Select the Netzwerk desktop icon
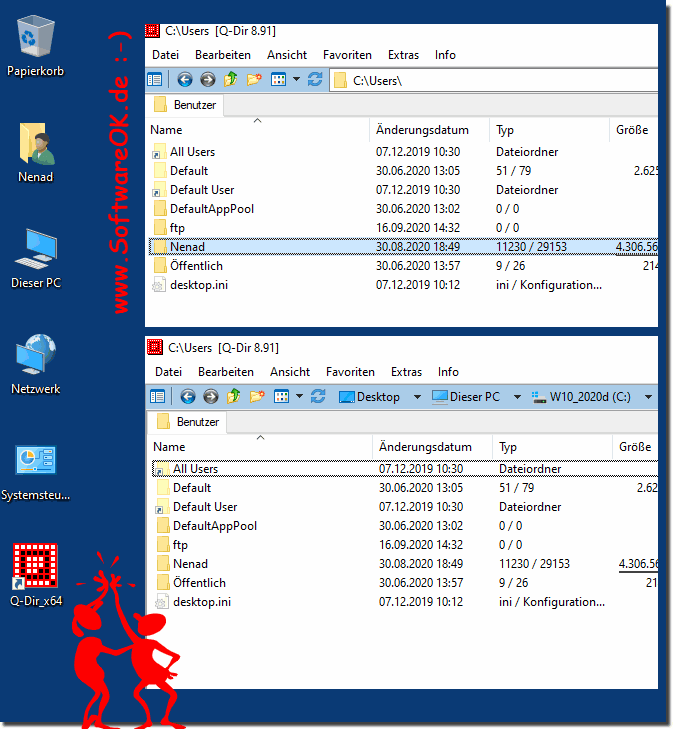The image size is (673, 729). click(x=36, y=364)
